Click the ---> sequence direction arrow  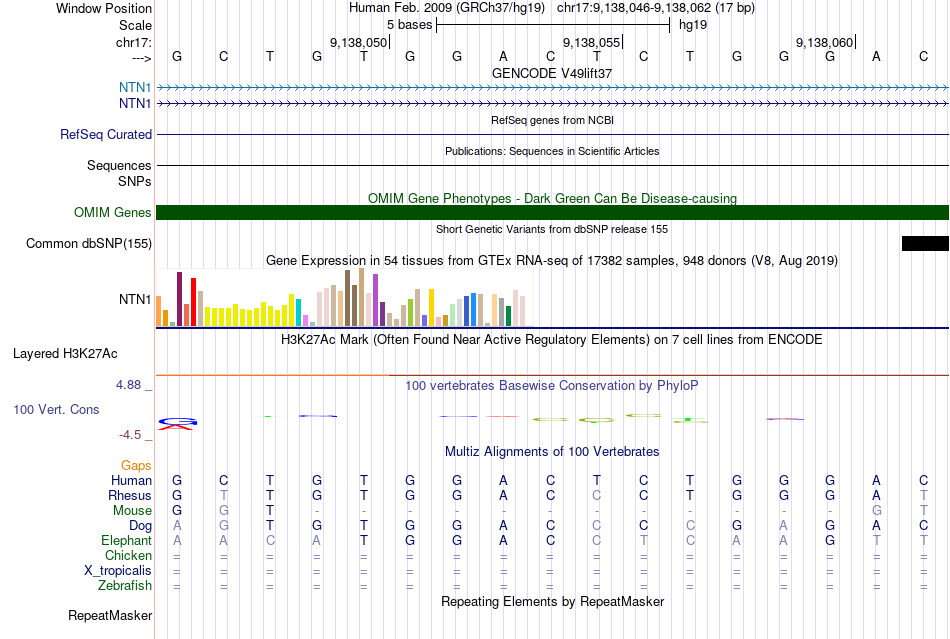(141, 58)
